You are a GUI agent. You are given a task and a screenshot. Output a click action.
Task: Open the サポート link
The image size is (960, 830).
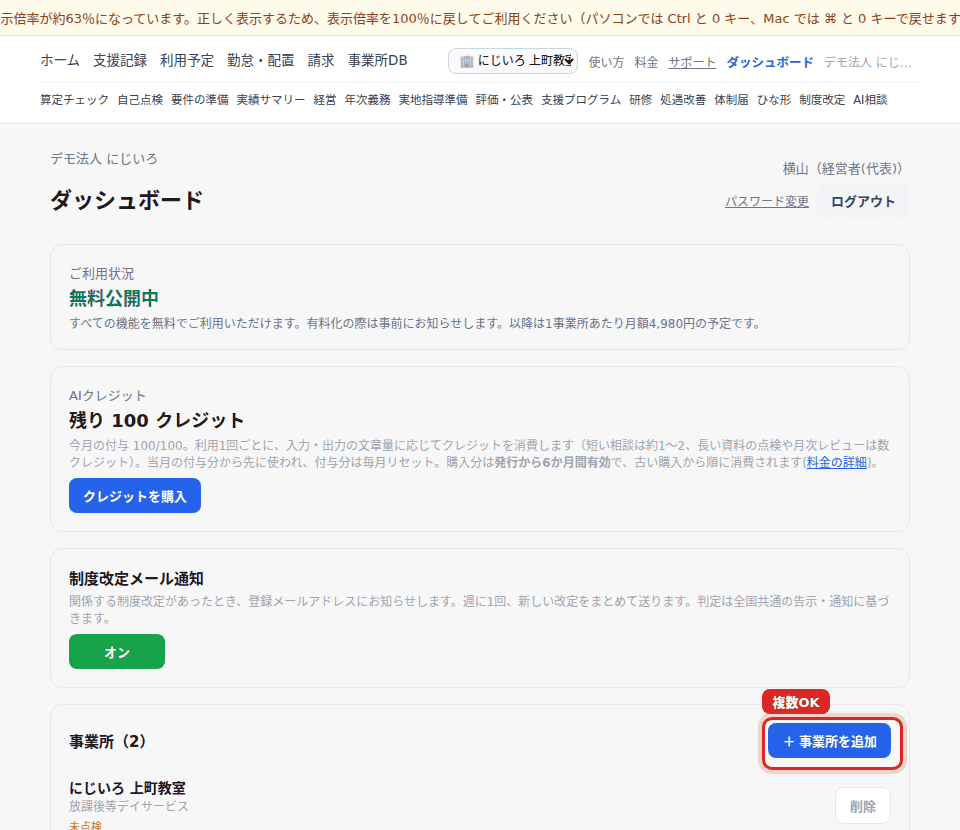pyautogui.click(x=692, y=62)
